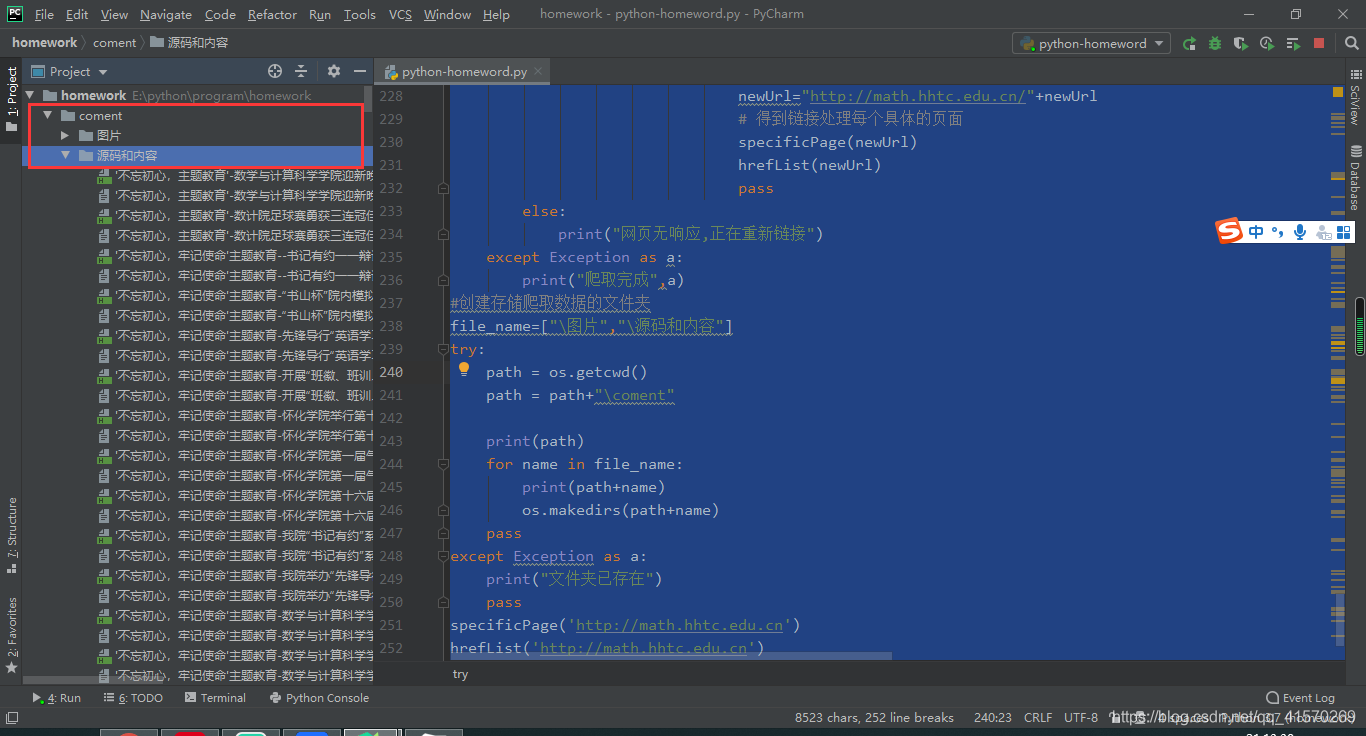This screenshot has height=736, width=1366.
Task: Open the File menu
Action: (x=44, y=14)
